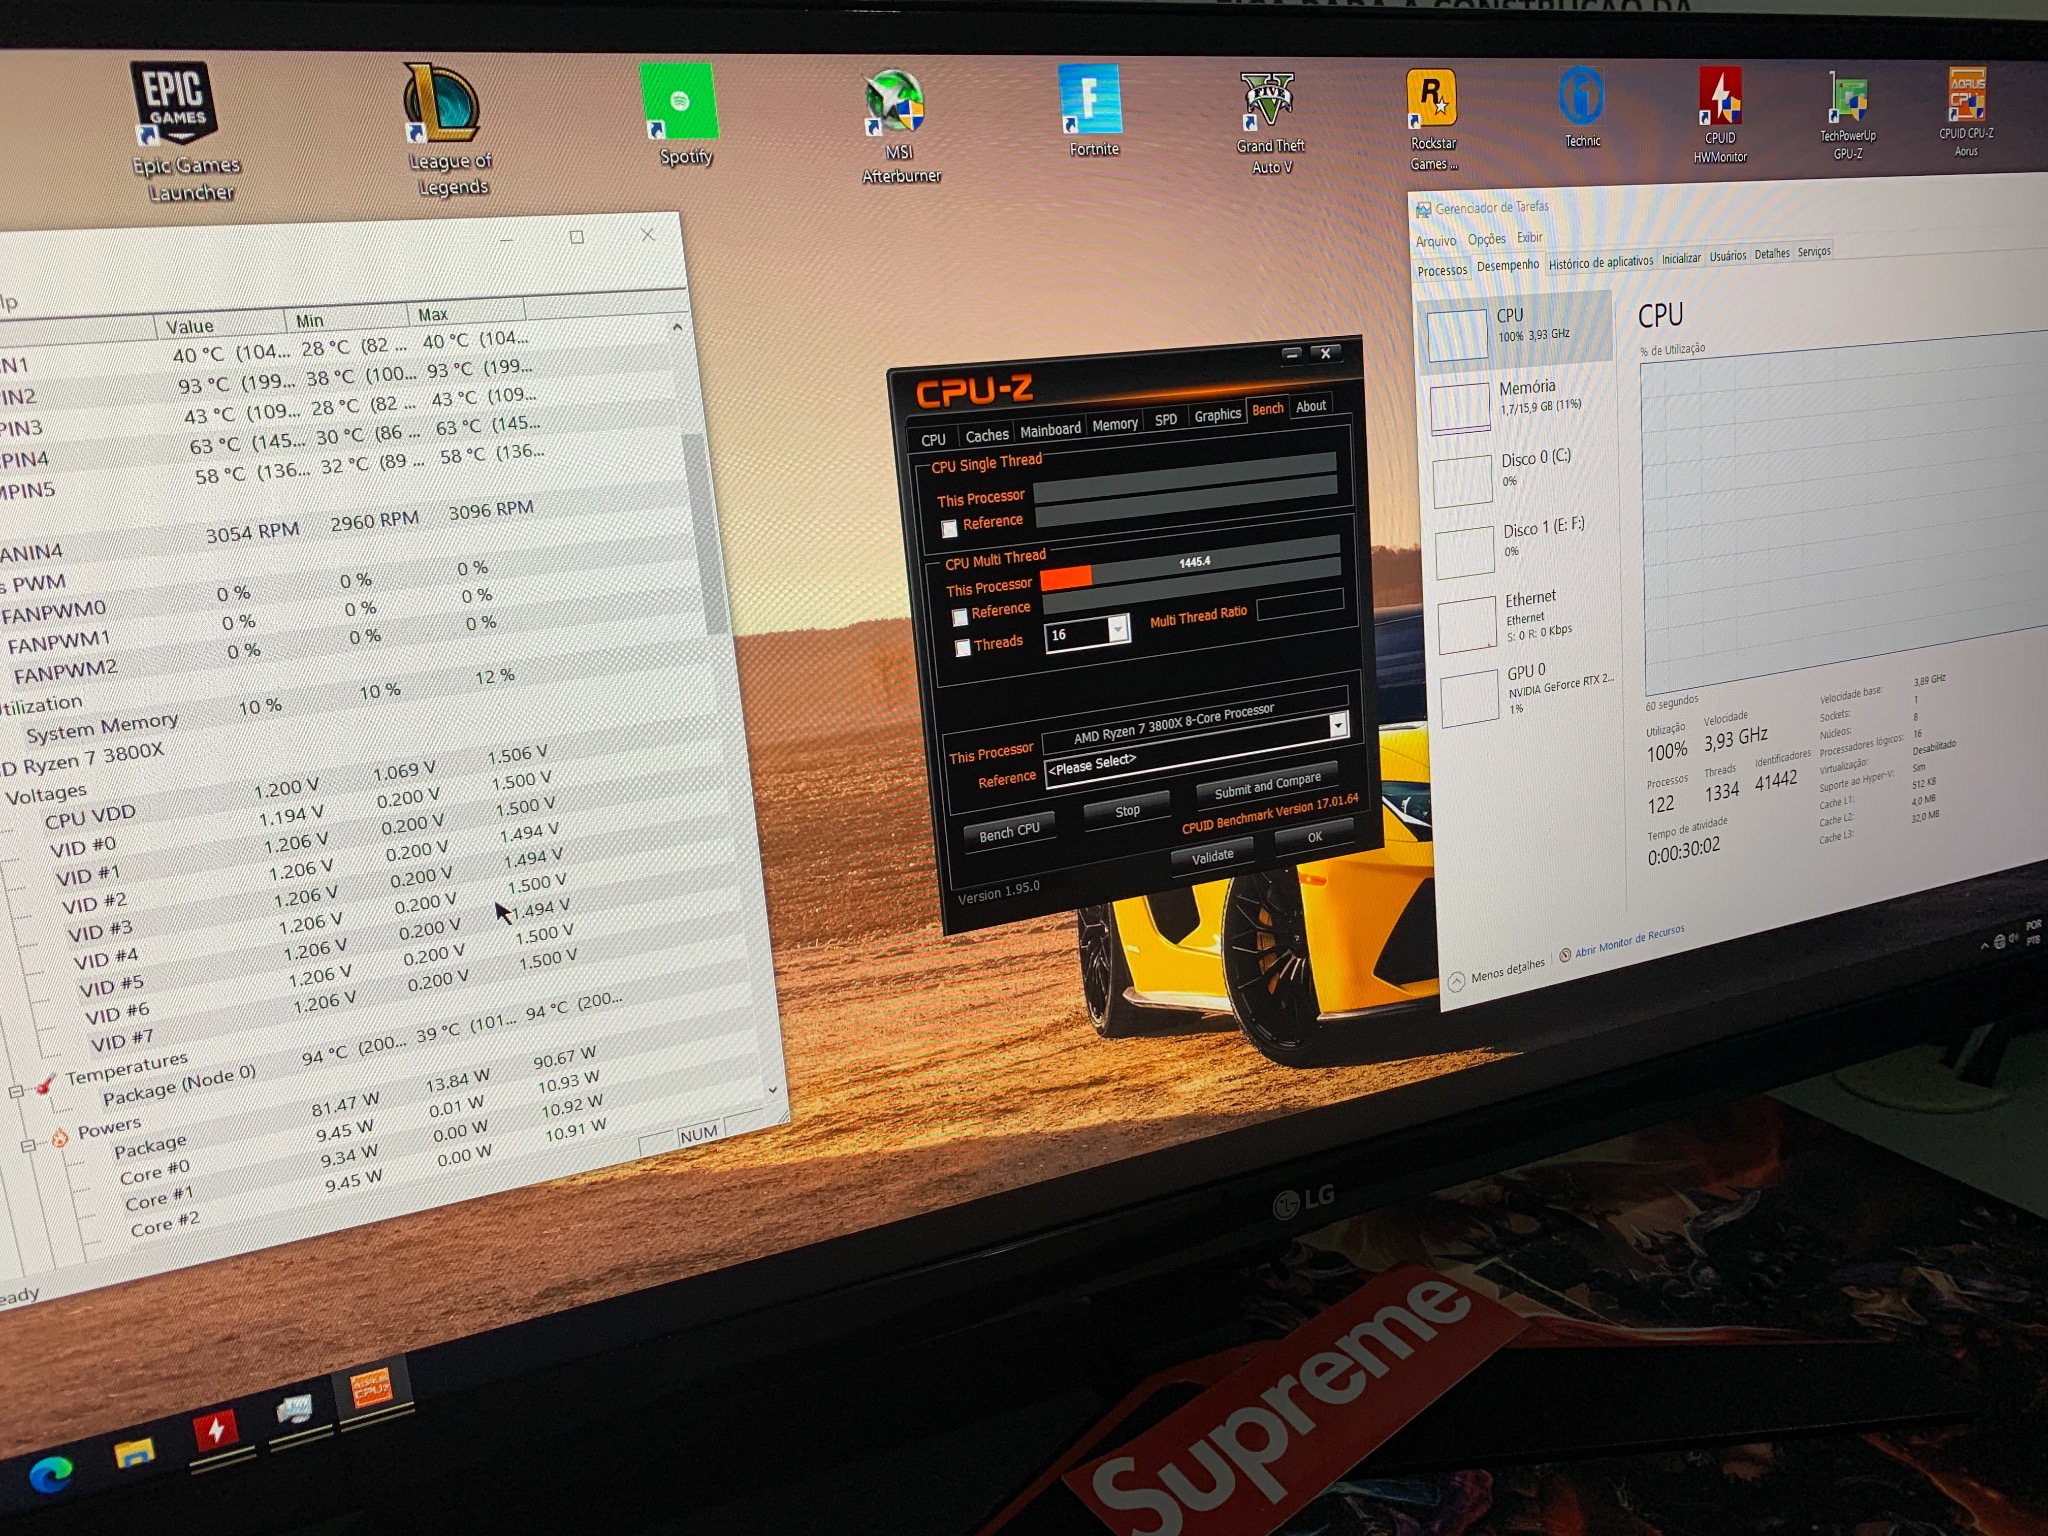Open the Opções menu in Task Manager
Image resolution: width=2048 pixels, height=1536 pixels.
click(1486, 239)
